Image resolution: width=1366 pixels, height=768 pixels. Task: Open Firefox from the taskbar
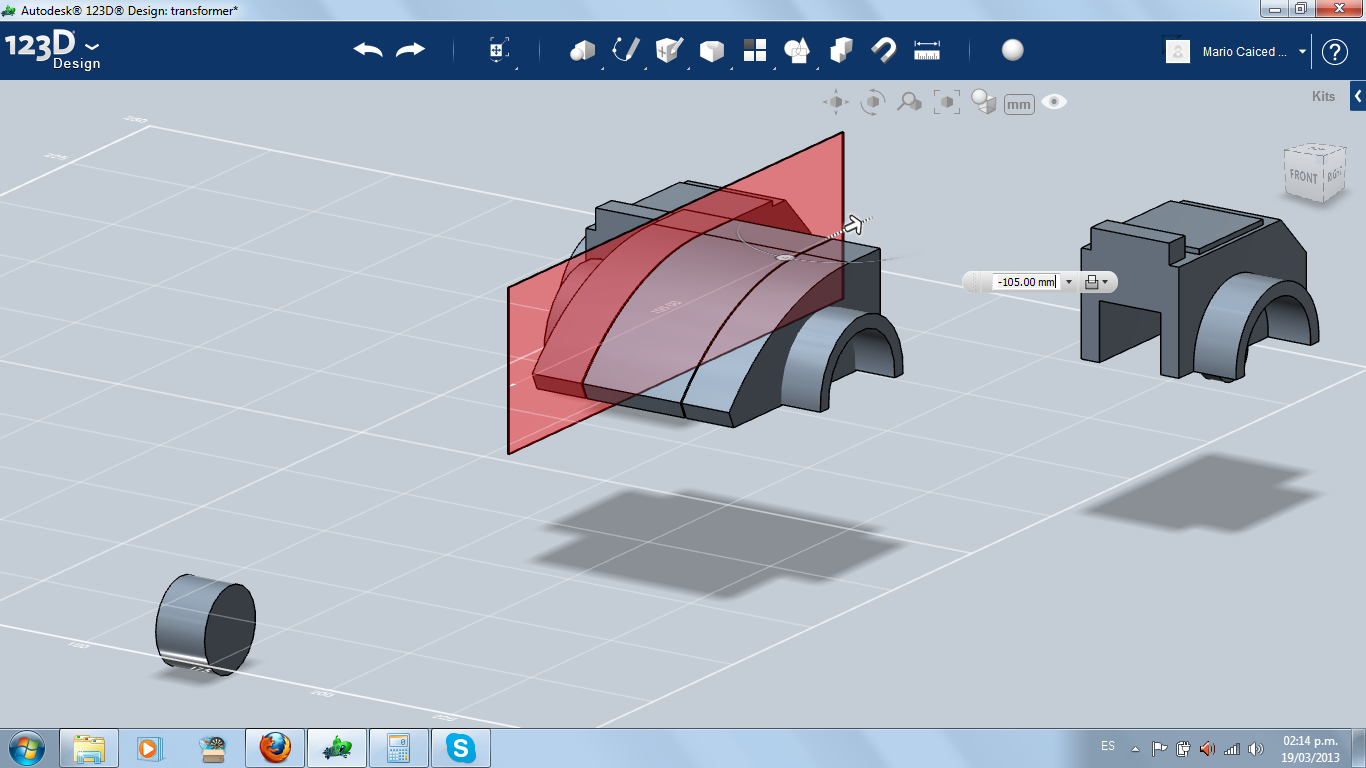point(274,748)
